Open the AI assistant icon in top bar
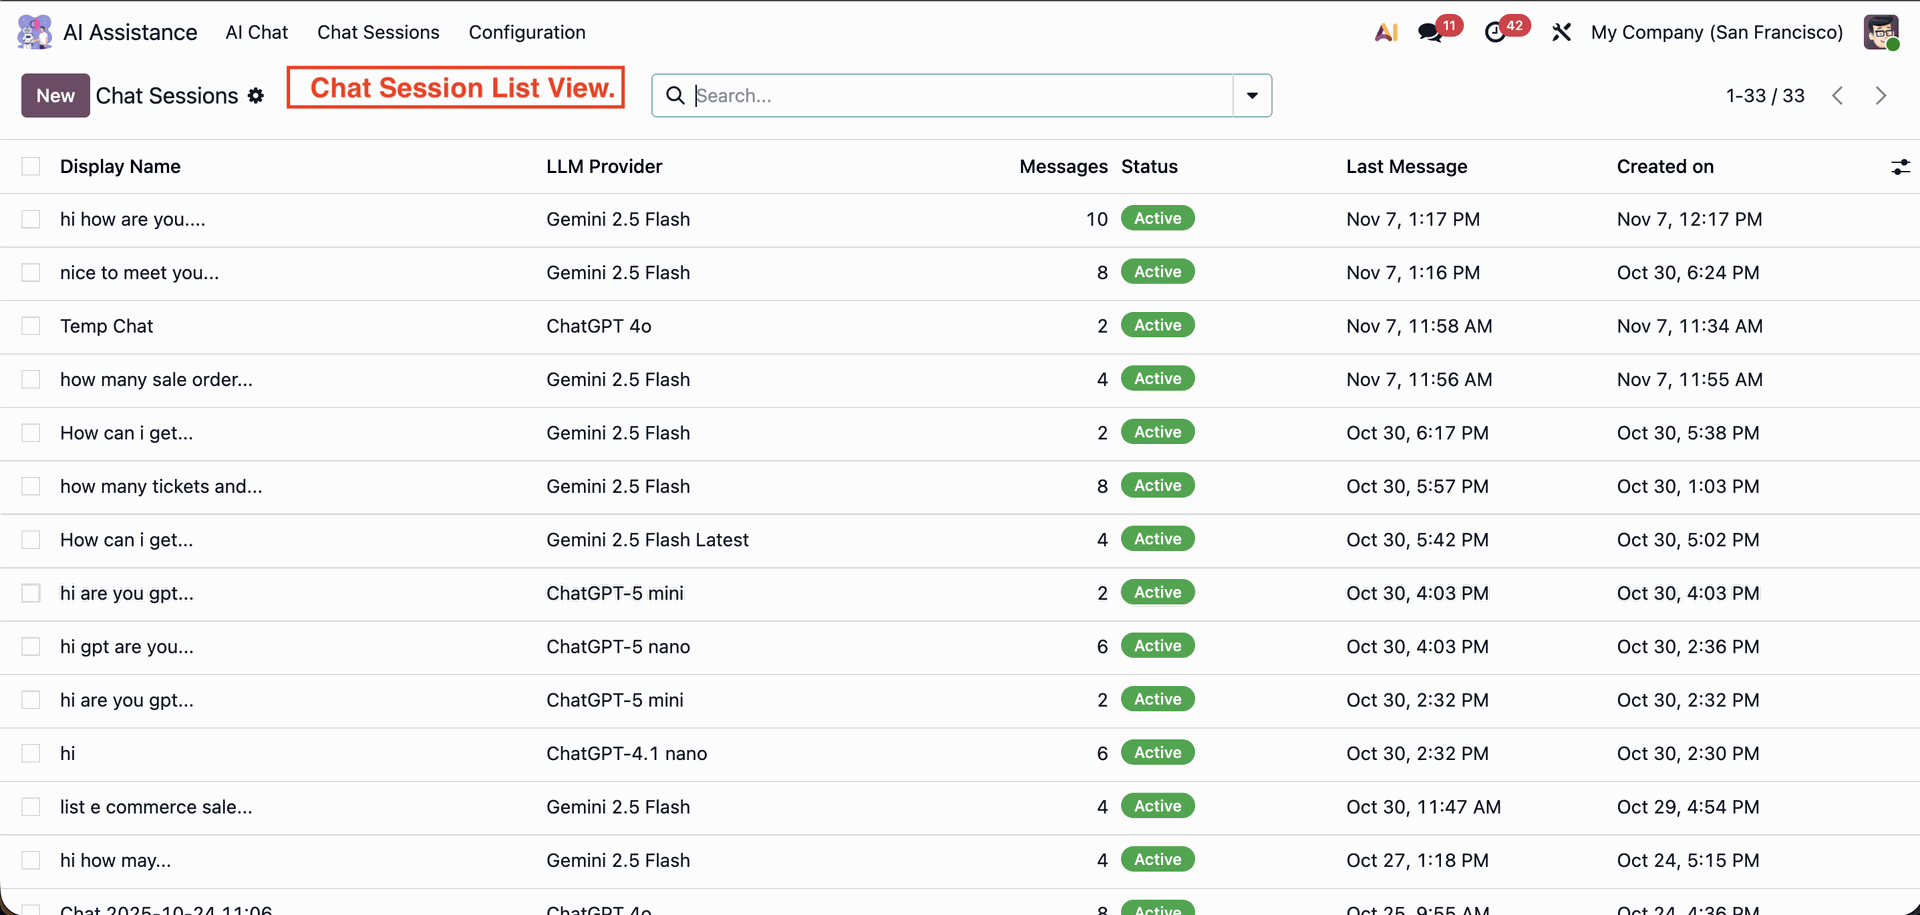The image size is (1920, 915). 1386,32
